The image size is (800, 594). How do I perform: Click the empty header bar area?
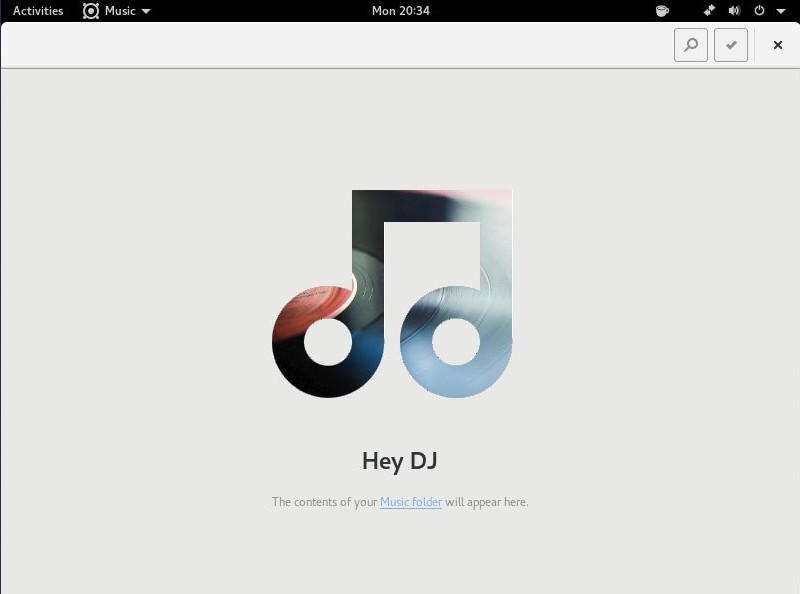[x=340, y=45]
